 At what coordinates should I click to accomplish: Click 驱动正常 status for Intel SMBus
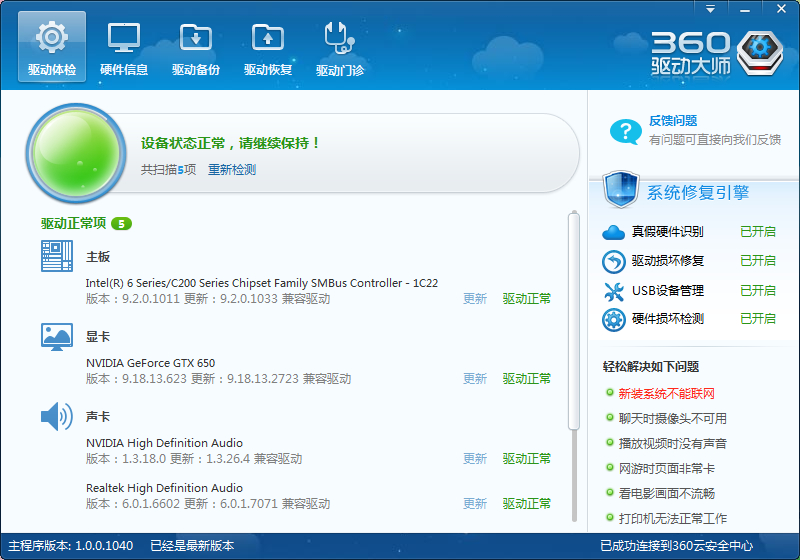point(527,298)
